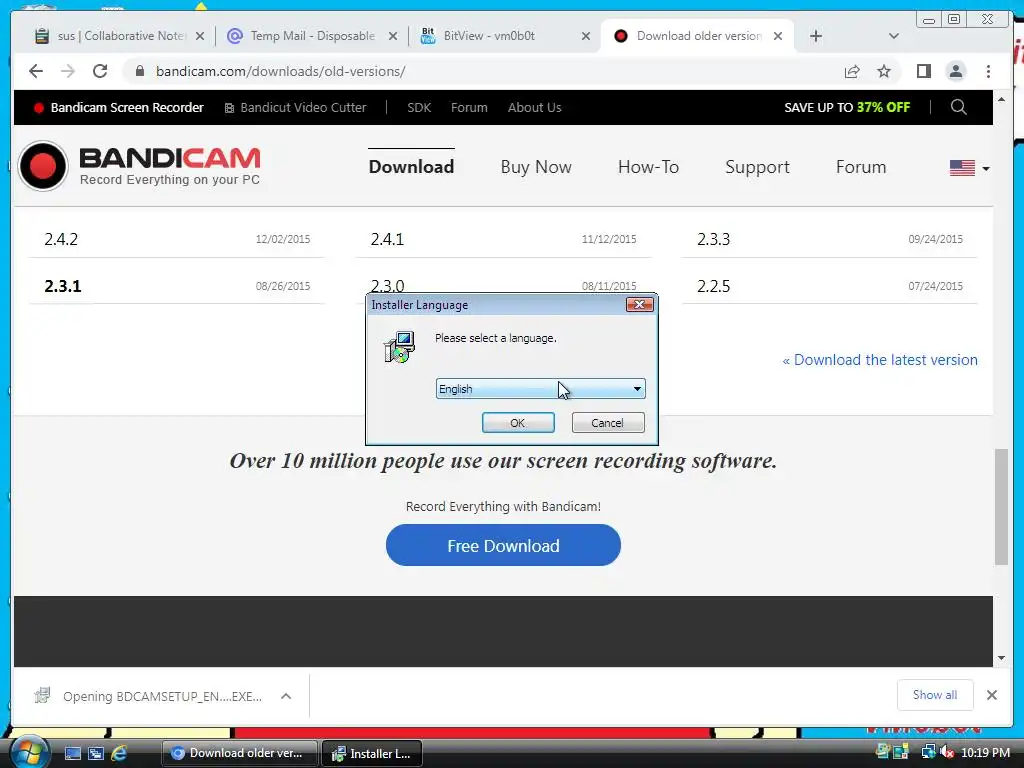Click the muted volume tray icon

click(x=946, y=752)
